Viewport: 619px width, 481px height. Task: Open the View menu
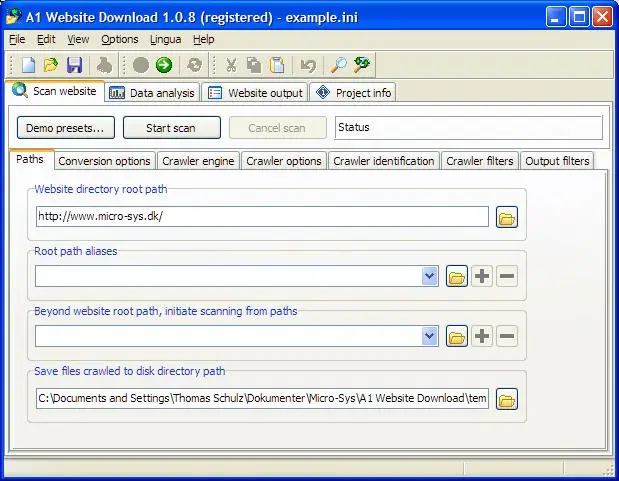(x=78, y=39)
